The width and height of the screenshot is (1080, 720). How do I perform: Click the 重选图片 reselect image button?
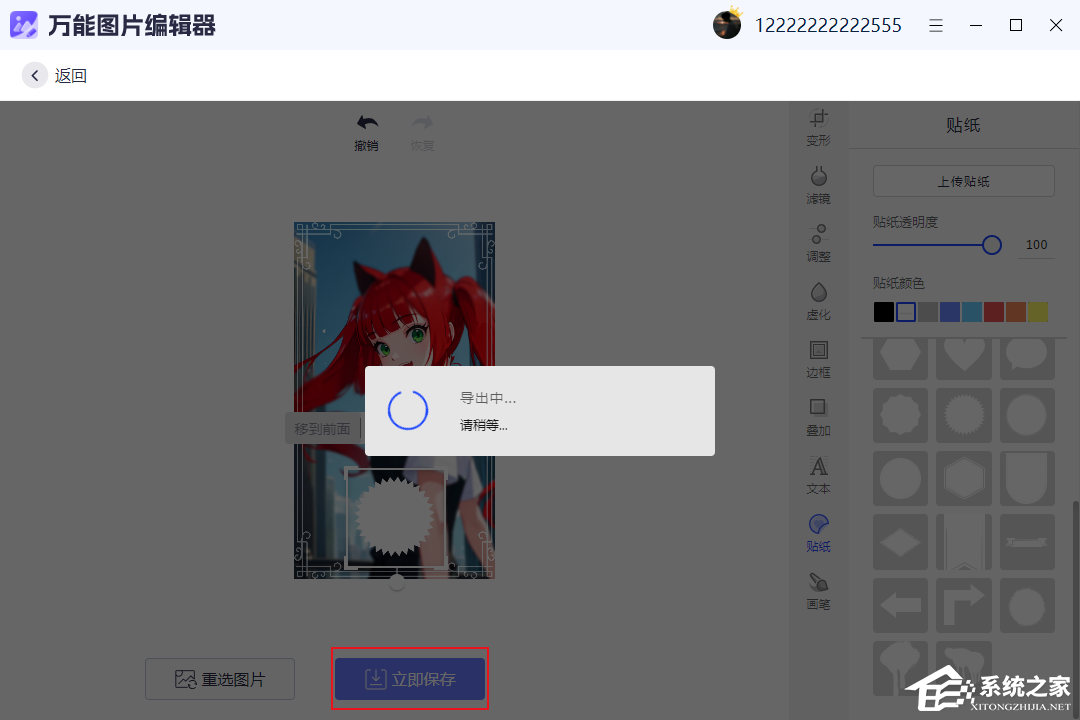[x=220, y=679]
